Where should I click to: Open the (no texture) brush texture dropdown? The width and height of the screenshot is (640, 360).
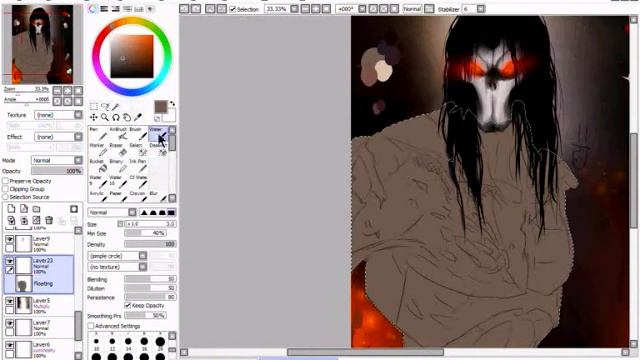tap(117, 267)
